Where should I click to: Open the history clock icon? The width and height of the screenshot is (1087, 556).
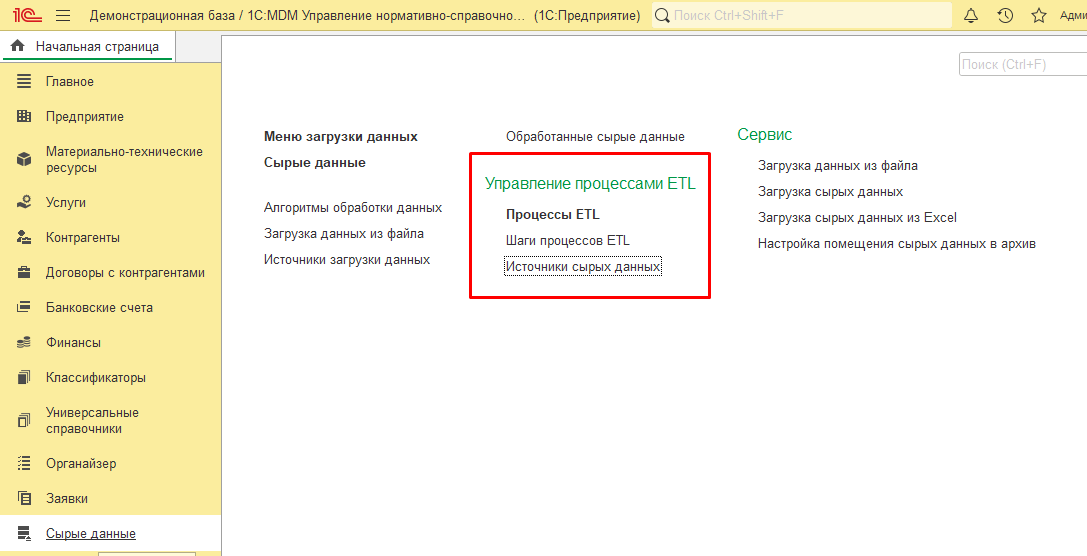coord(1005,15)
